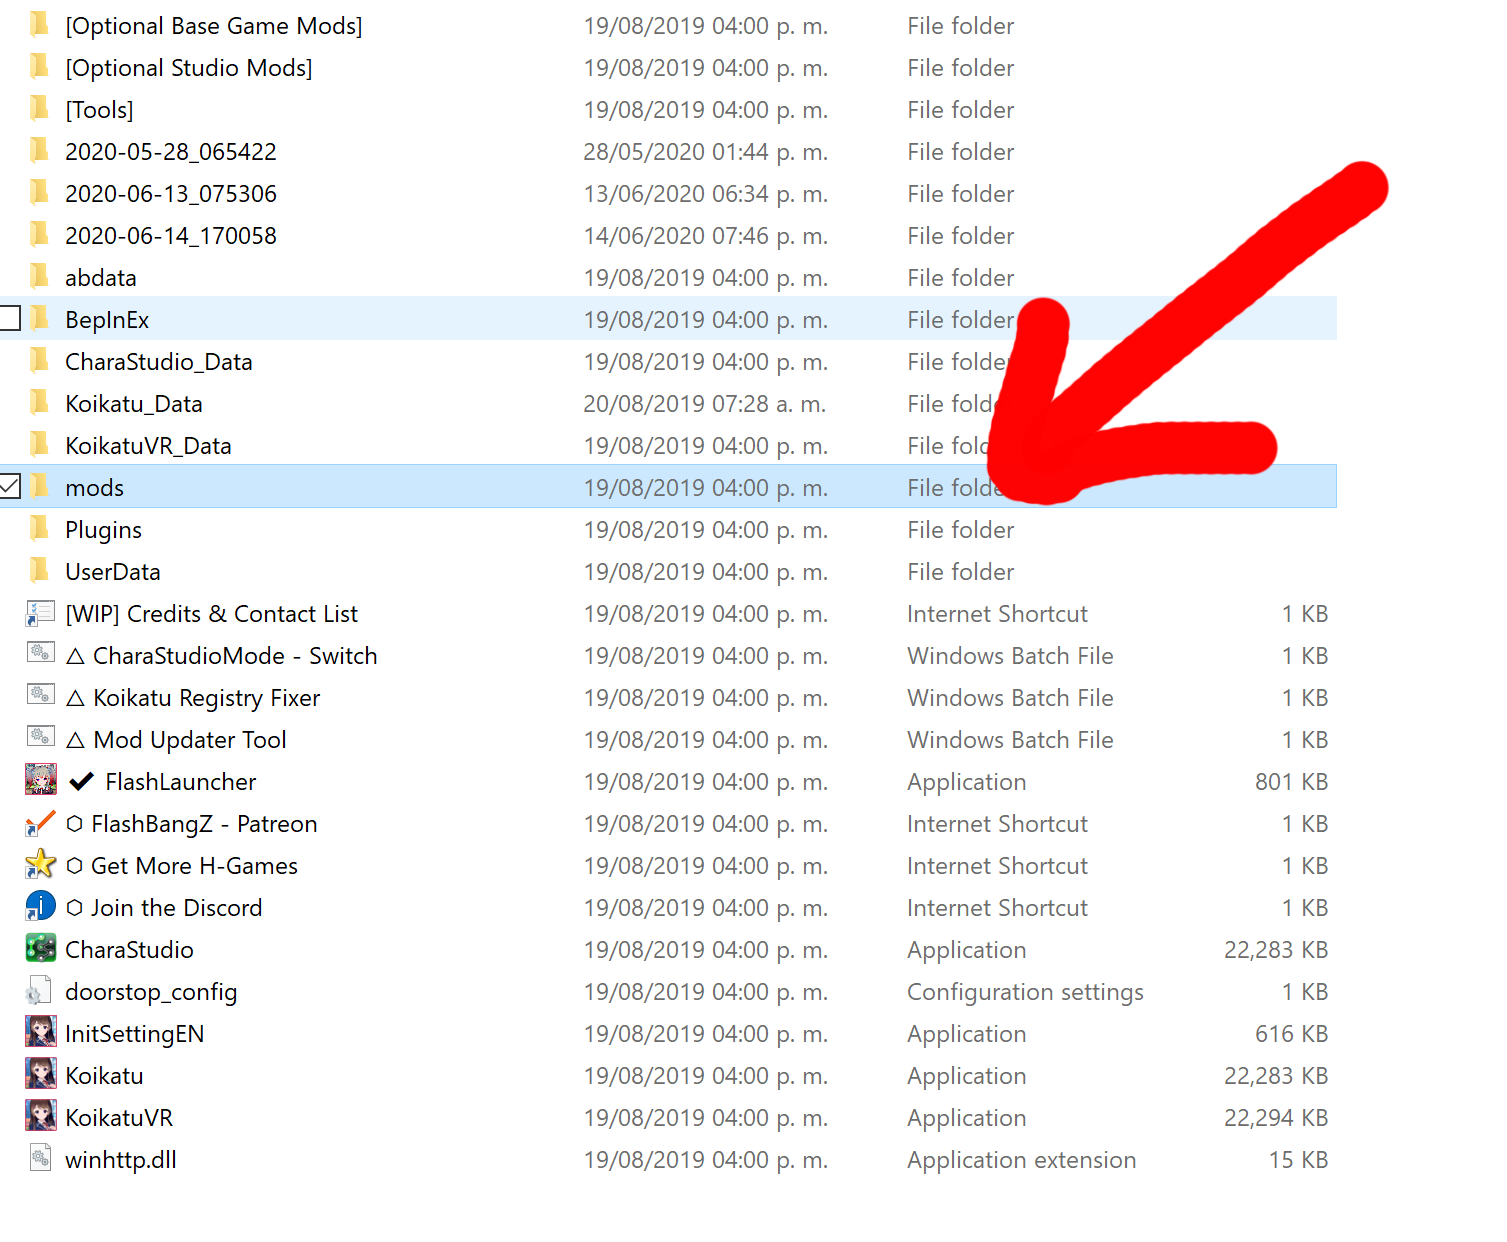Click the CharaStudio_Data folder icon
1507x1242 pixels.
tap(39, 360)
